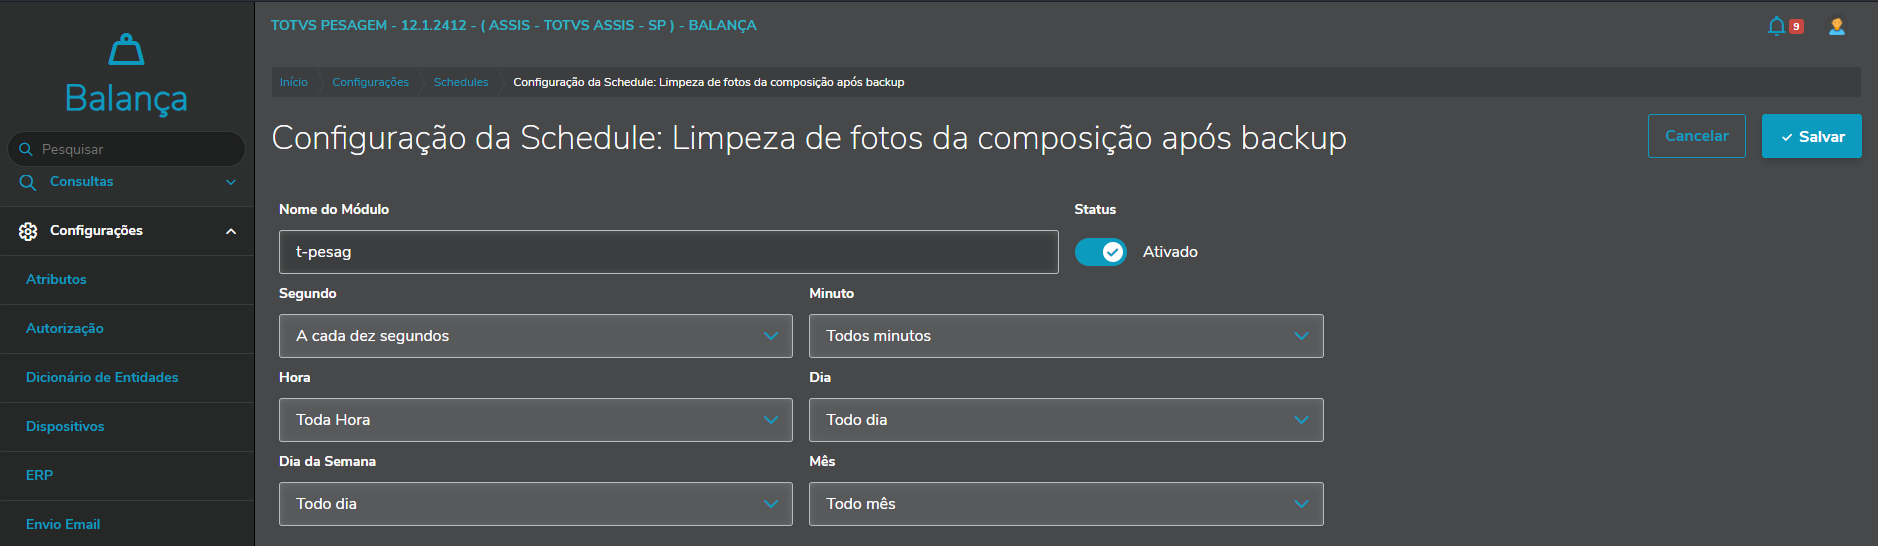This screenshot has width=1878, height=546.
Task: Click the search bar magnifier icon
Action: [26, 149]
